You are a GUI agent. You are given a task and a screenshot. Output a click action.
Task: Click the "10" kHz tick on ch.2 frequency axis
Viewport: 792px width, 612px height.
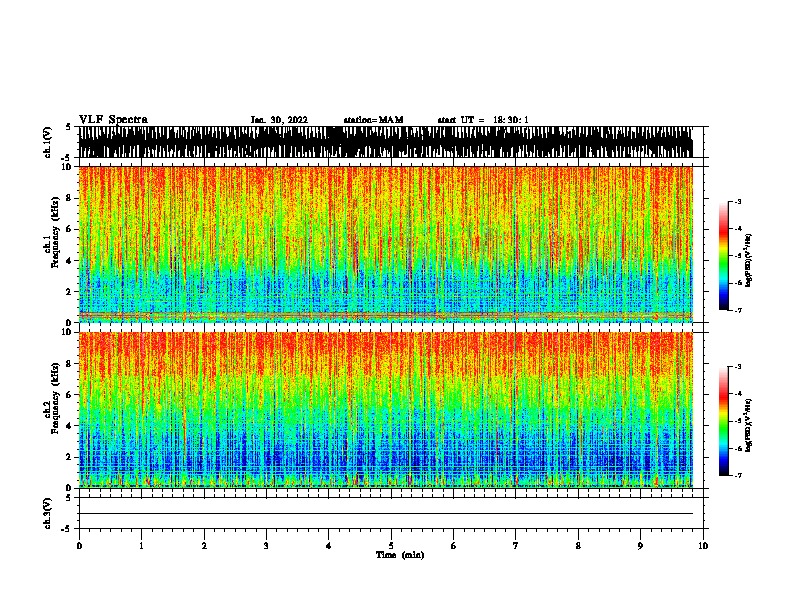tap(67, 332)
